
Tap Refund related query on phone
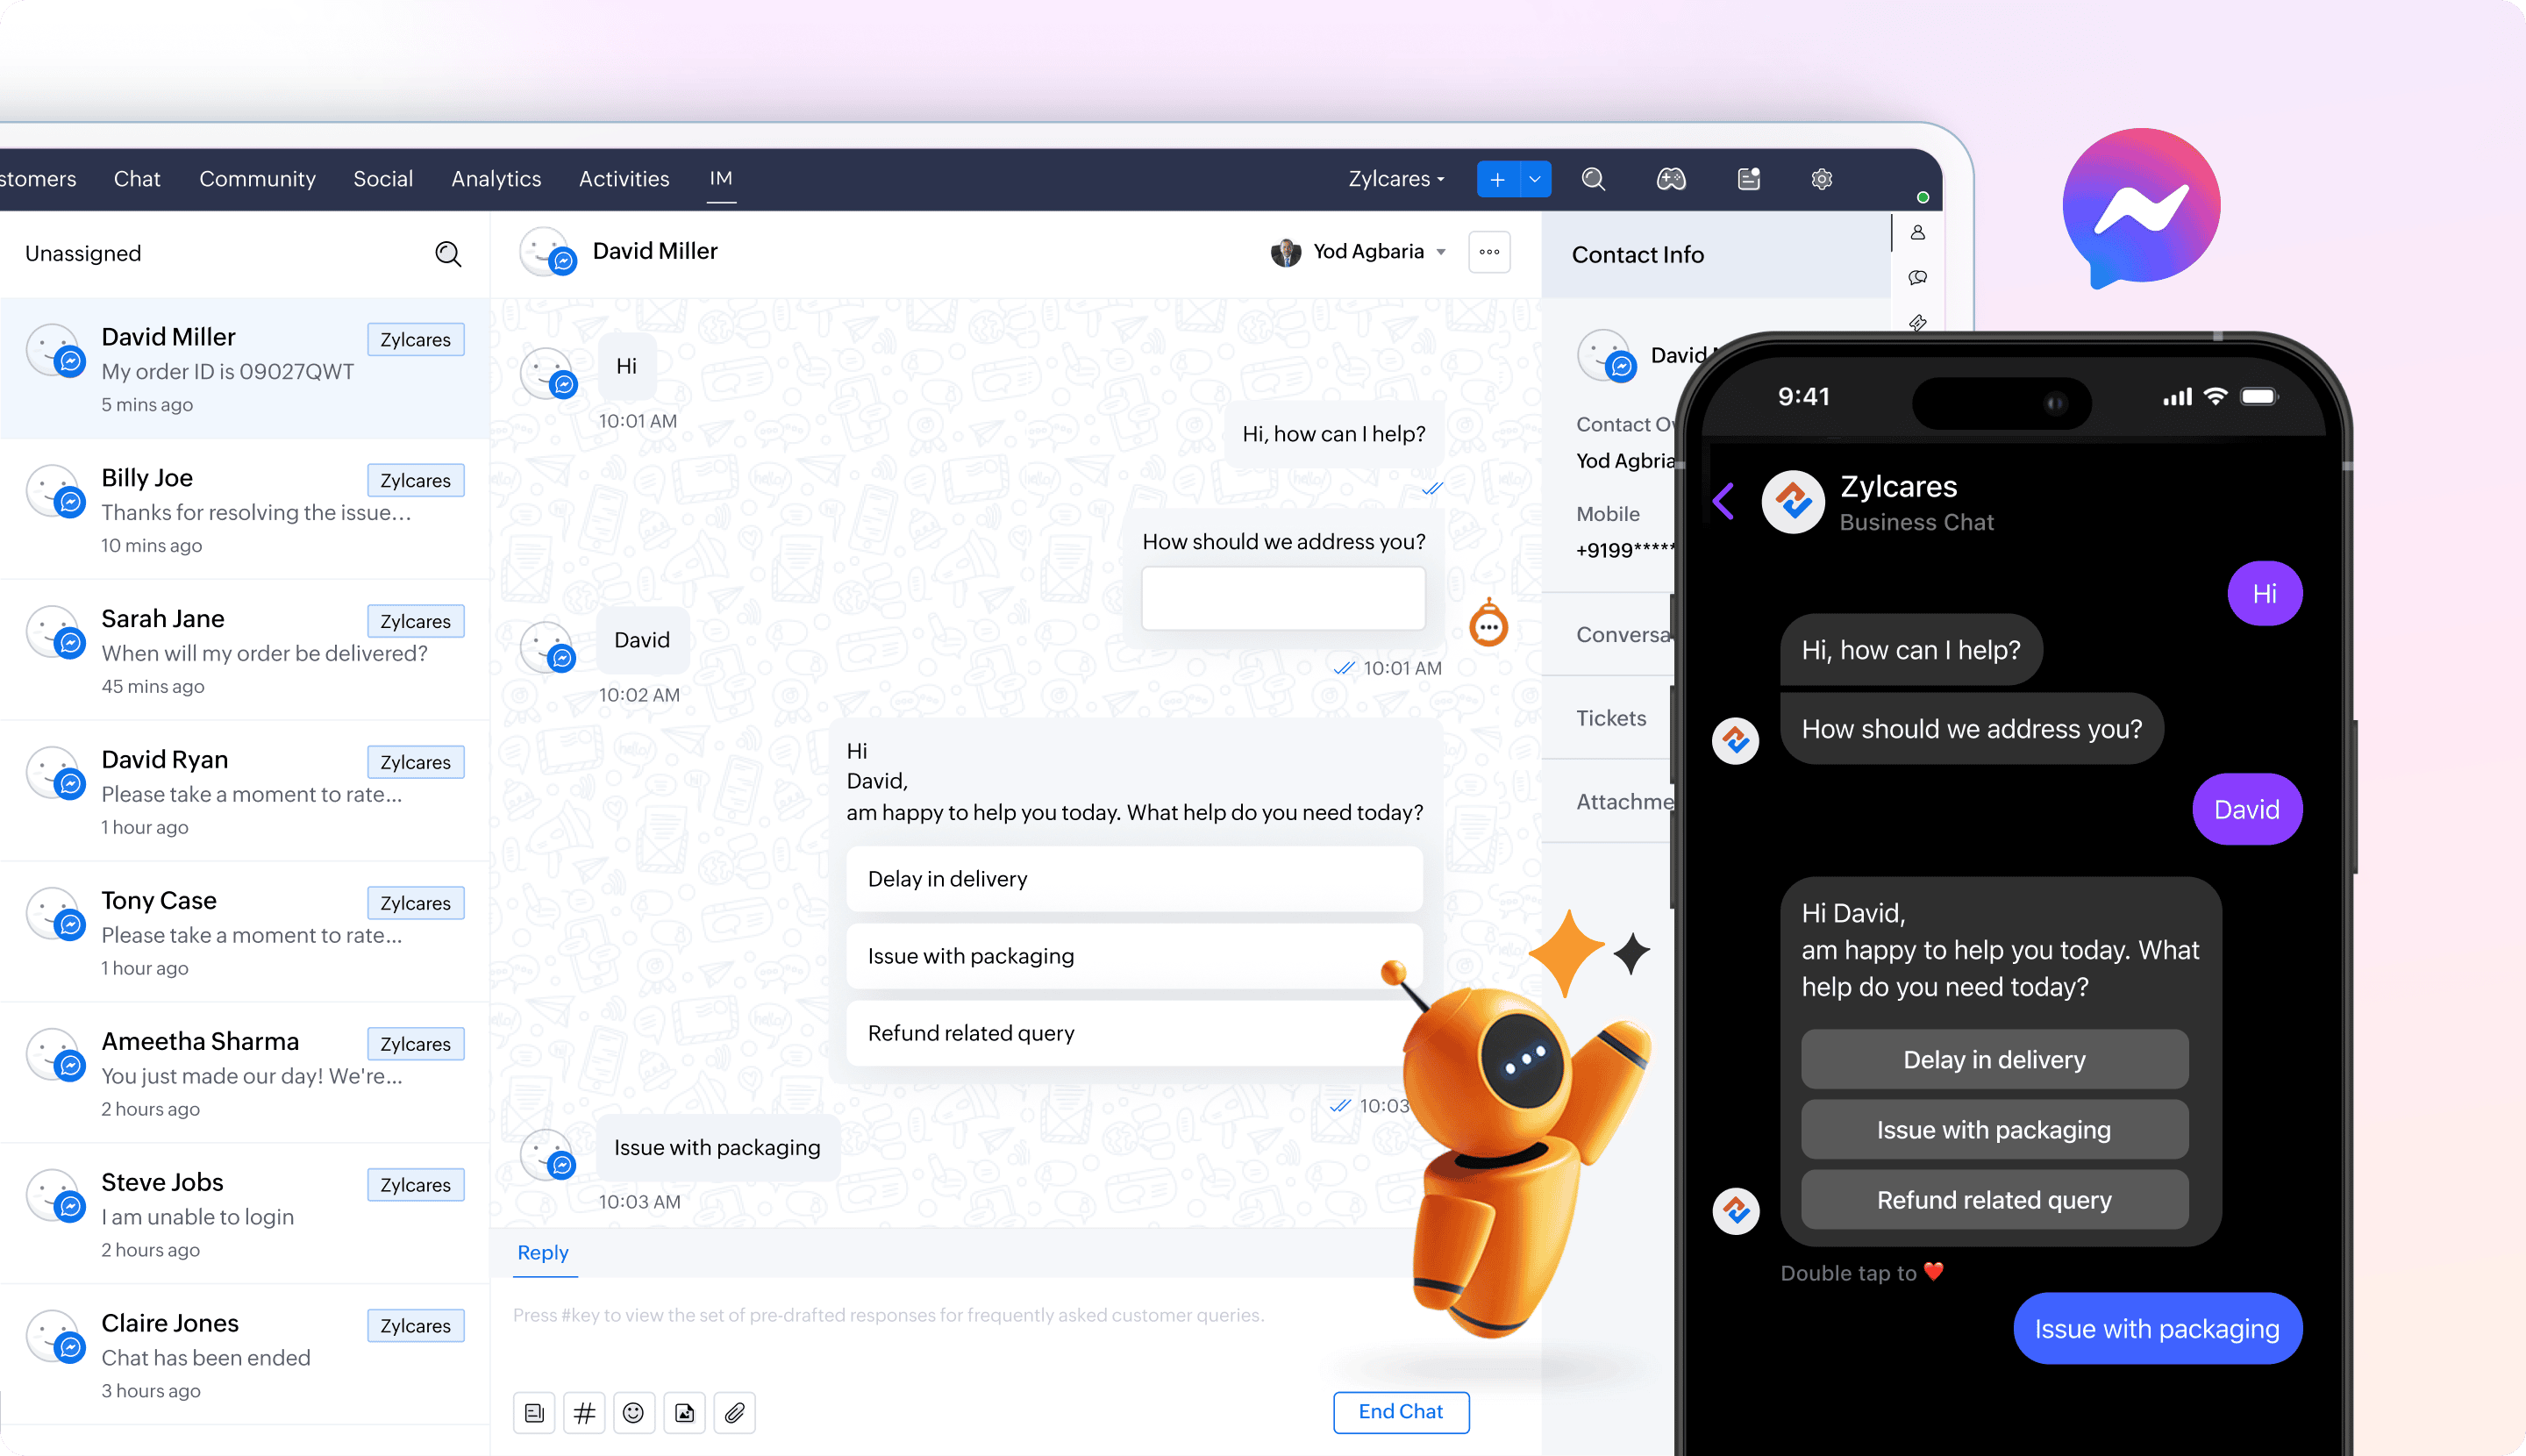pyautogui.click(x=1993, y=1199)
